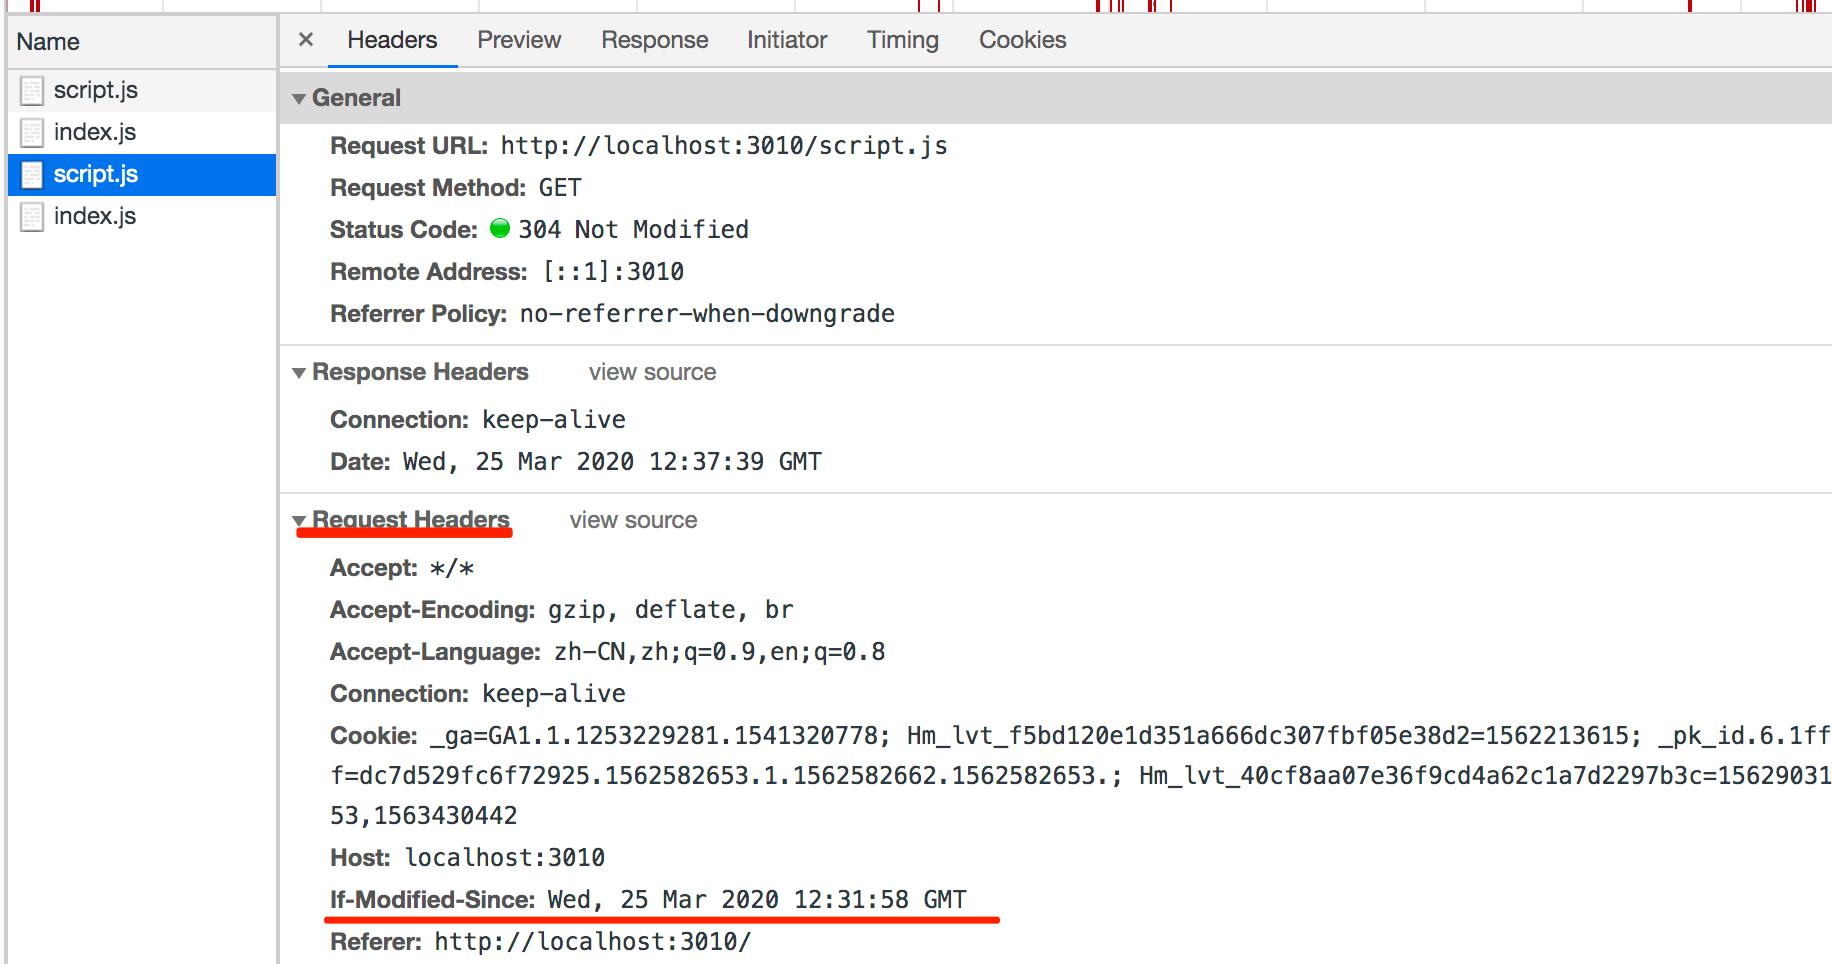The image size is (1832, 964).
Task: Click the file icon of first script.js
Action: [x=32, y=91]
